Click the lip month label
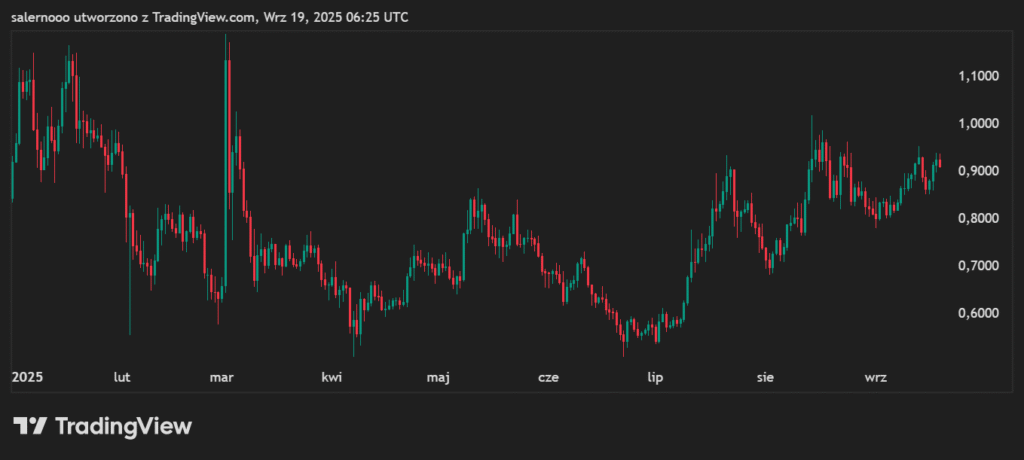1024x460 pixels. click(x=655, y=377)
